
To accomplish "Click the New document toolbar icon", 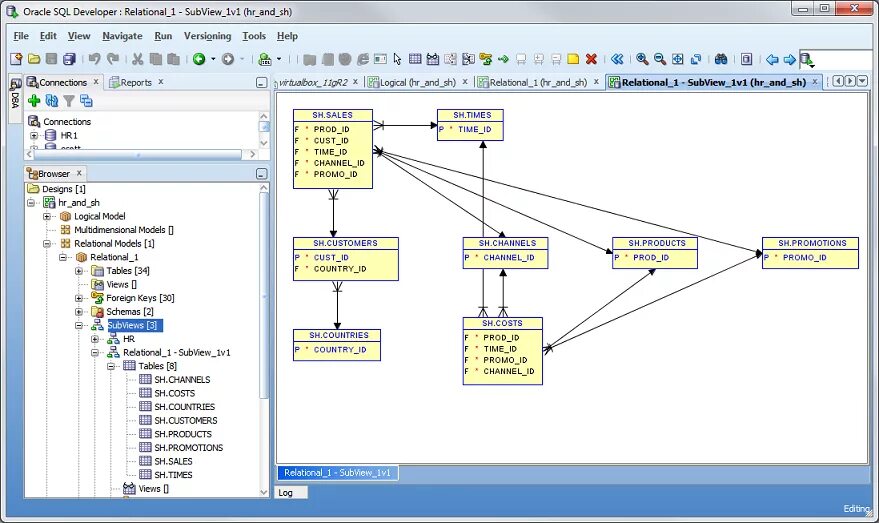I will coord(16,59).
